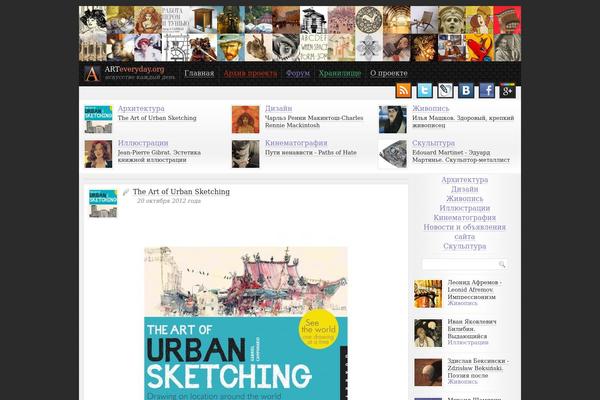Image resolution: width=600 pixels, height=400 pixels.
Task: Click Живопись tag under Леонид Афремов
Action: pyautogui.click(x=462, y=303)
